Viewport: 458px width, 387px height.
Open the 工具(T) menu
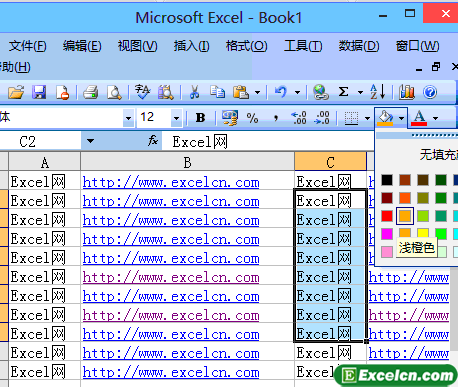(303, 46)
